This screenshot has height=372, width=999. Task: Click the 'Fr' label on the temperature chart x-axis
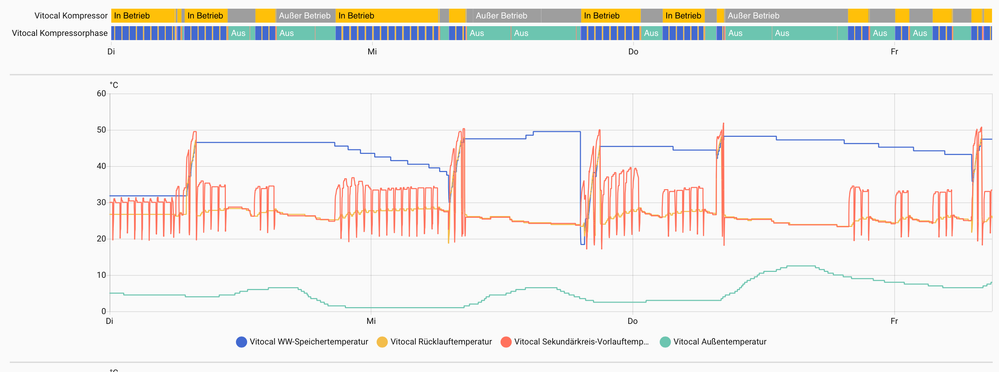click(894, 321)
